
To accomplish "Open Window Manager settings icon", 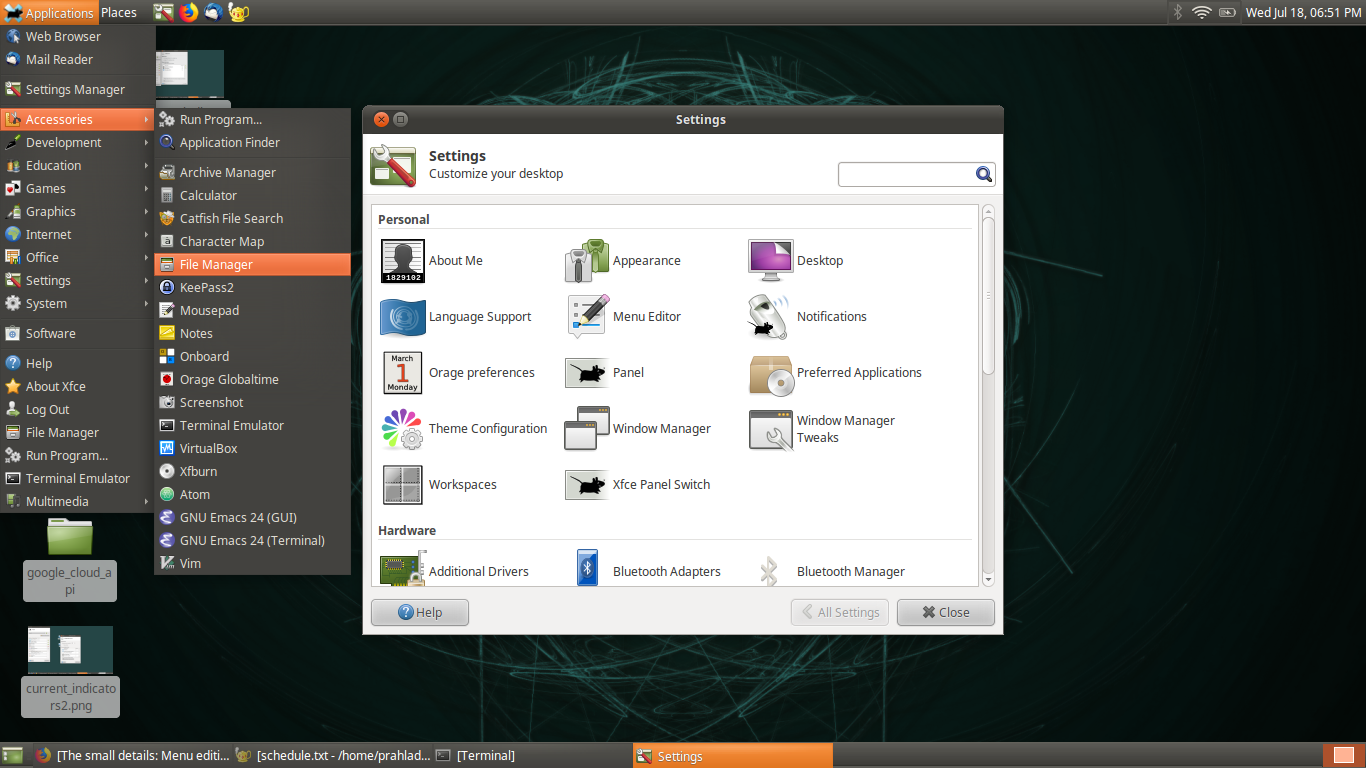I will point(587,429).
